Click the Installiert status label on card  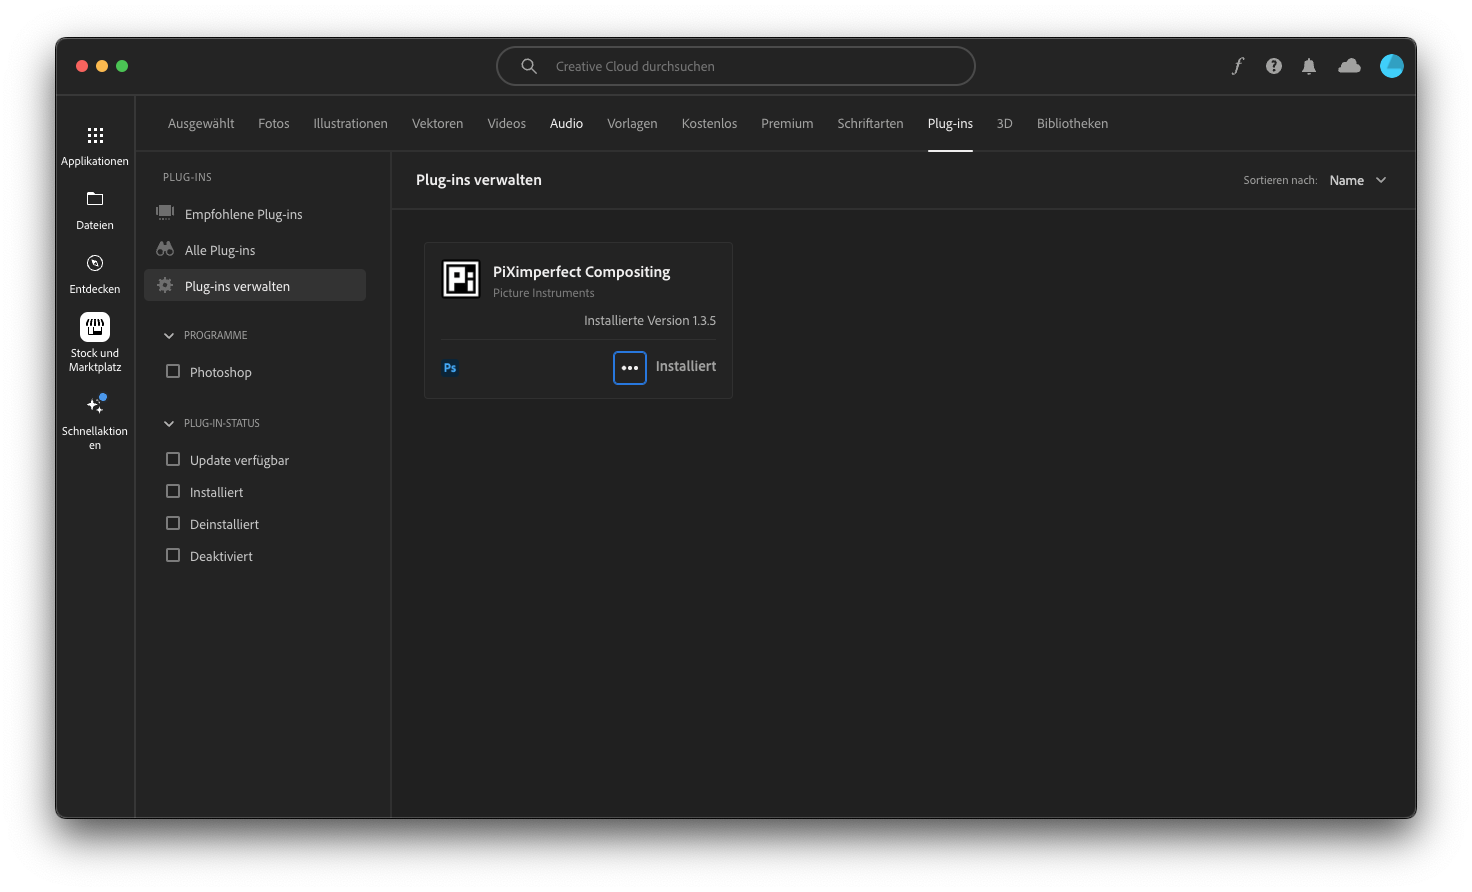point(686,366)
